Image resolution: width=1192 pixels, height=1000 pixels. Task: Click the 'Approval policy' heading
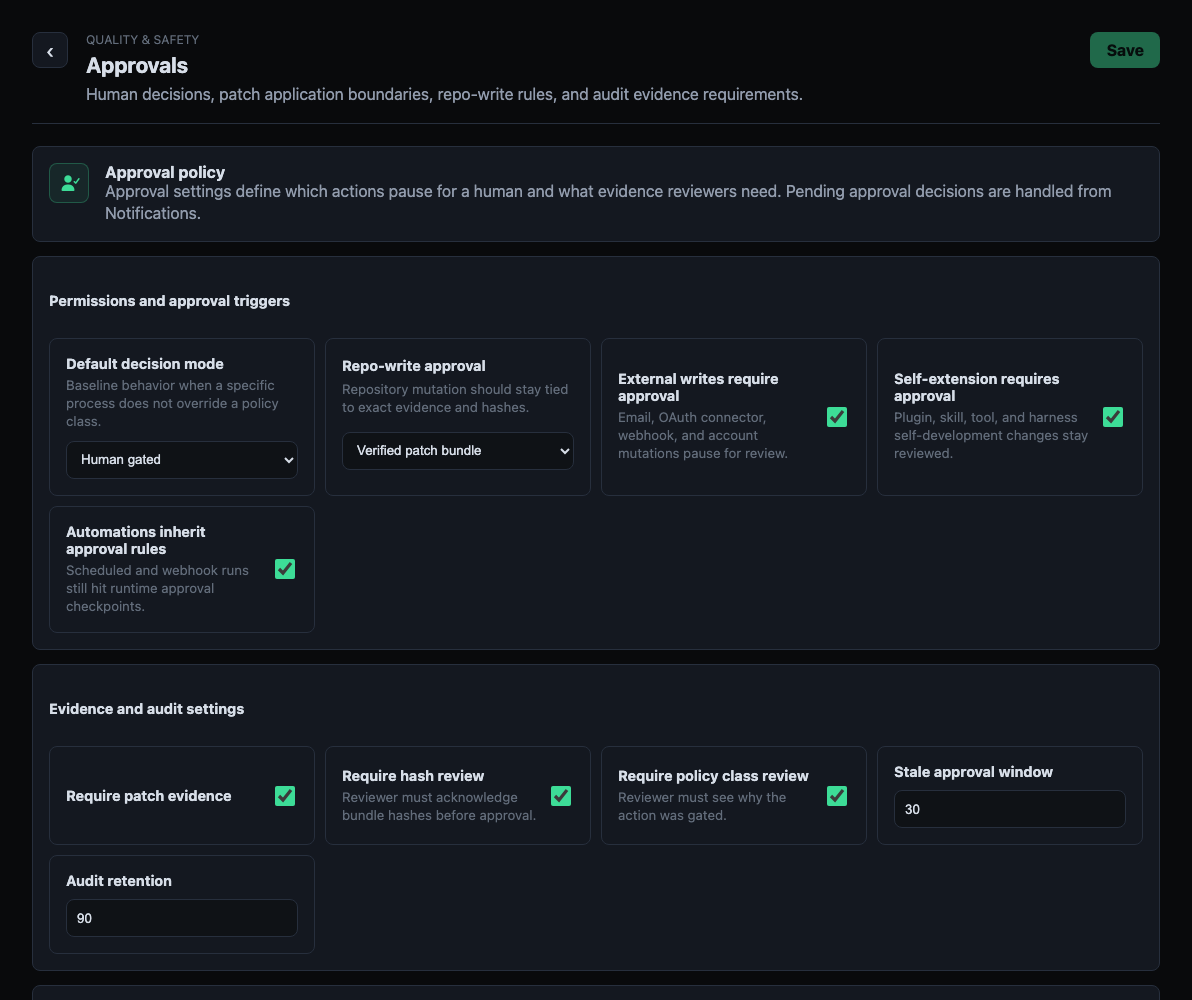coord(165,173)
